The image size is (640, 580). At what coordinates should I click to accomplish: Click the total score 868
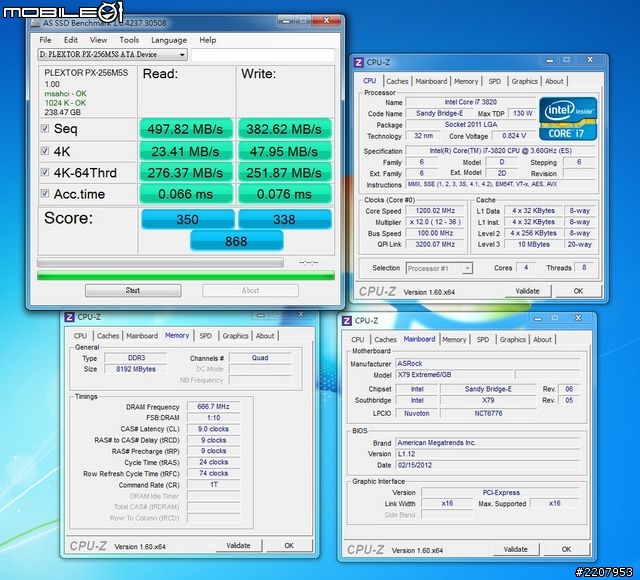click(236, 241)
